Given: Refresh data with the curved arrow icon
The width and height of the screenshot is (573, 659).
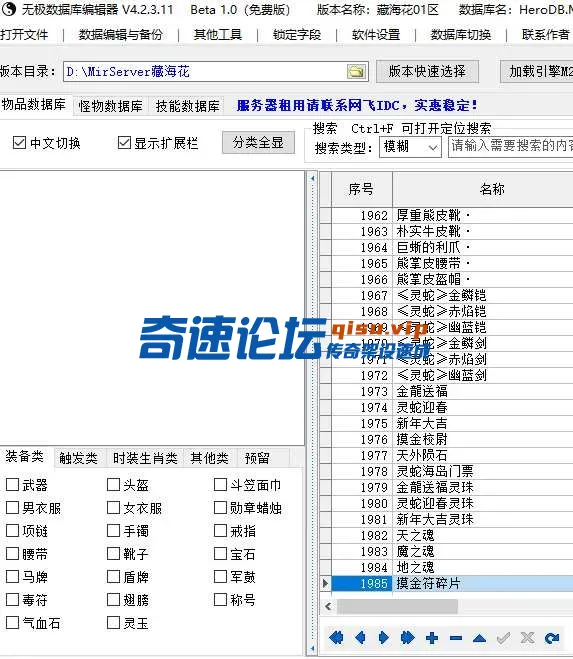Looking at the screenshot, I should 552,638.
